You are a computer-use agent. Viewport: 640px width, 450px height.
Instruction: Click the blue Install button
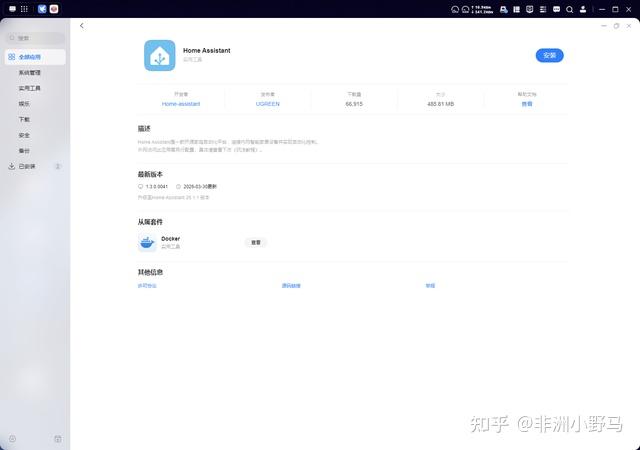[549, 56]
